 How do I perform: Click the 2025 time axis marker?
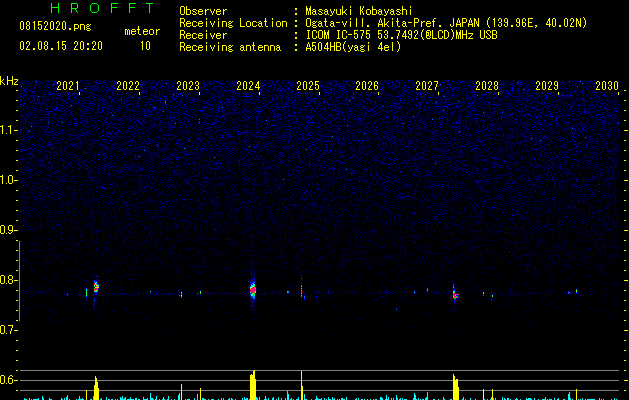pos(308,85)
